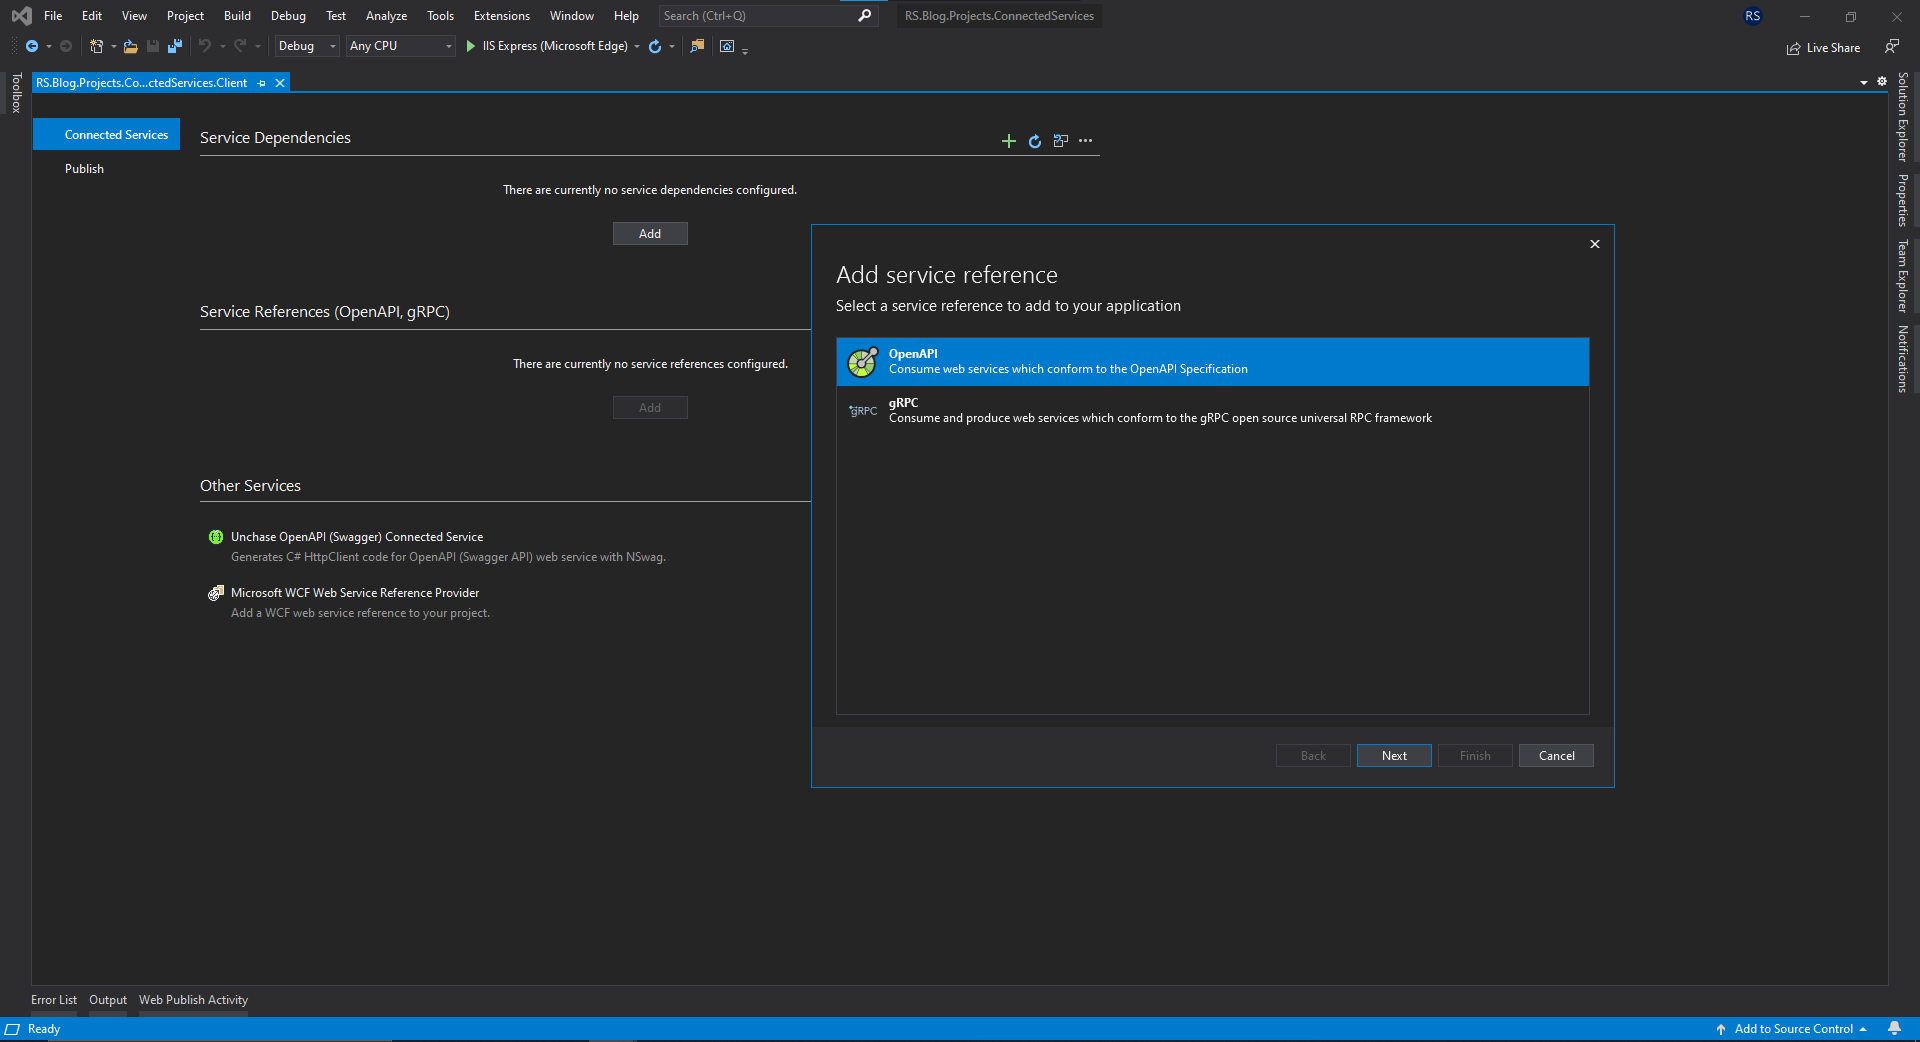This screenshot has height=1042, width=1920.
Task: Switch to the Publish side tab
Action: (x=84, y=169)
